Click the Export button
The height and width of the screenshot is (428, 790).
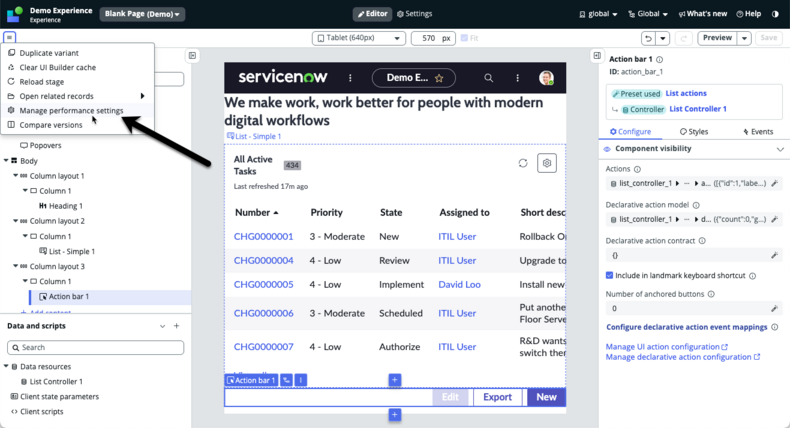497,397
